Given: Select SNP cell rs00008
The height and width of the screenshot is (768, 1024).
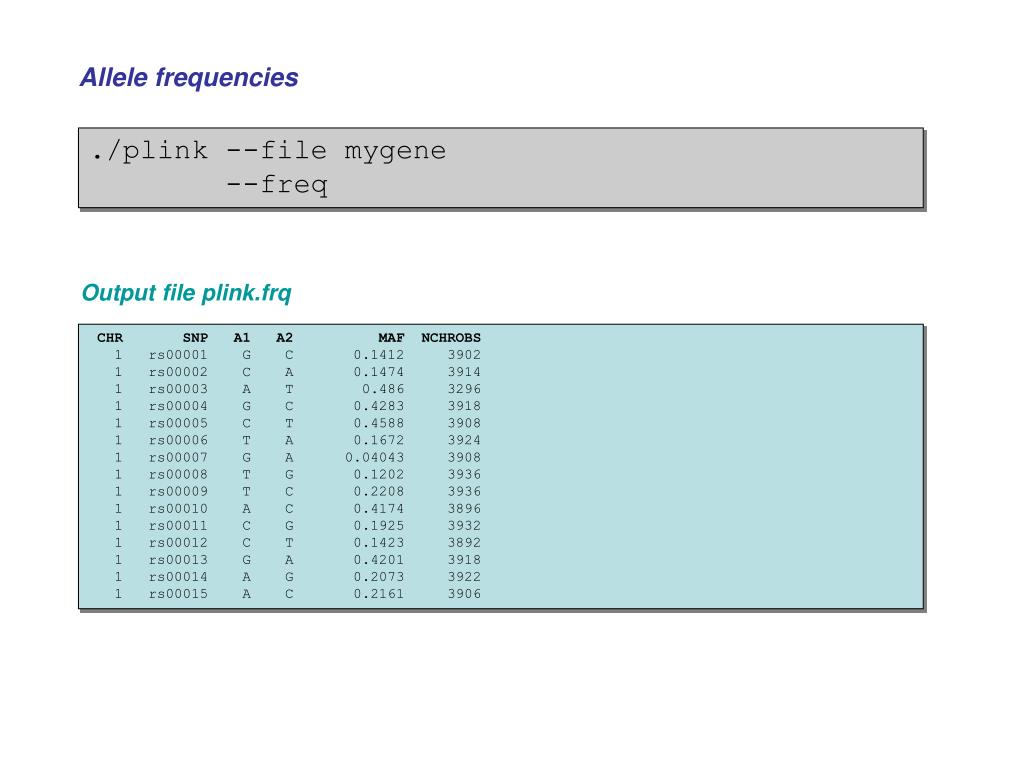Looking at the screenshot, I should tap(178, 474).
